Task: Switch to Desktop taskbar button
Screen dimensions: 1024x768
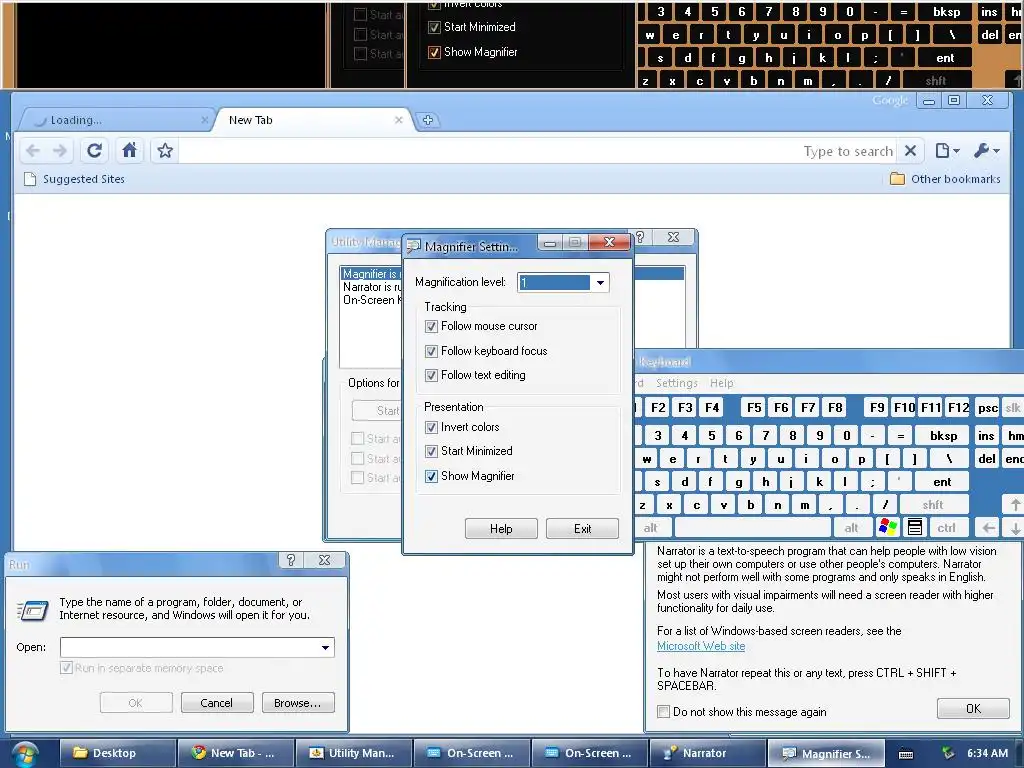Action: click(118, 753)
